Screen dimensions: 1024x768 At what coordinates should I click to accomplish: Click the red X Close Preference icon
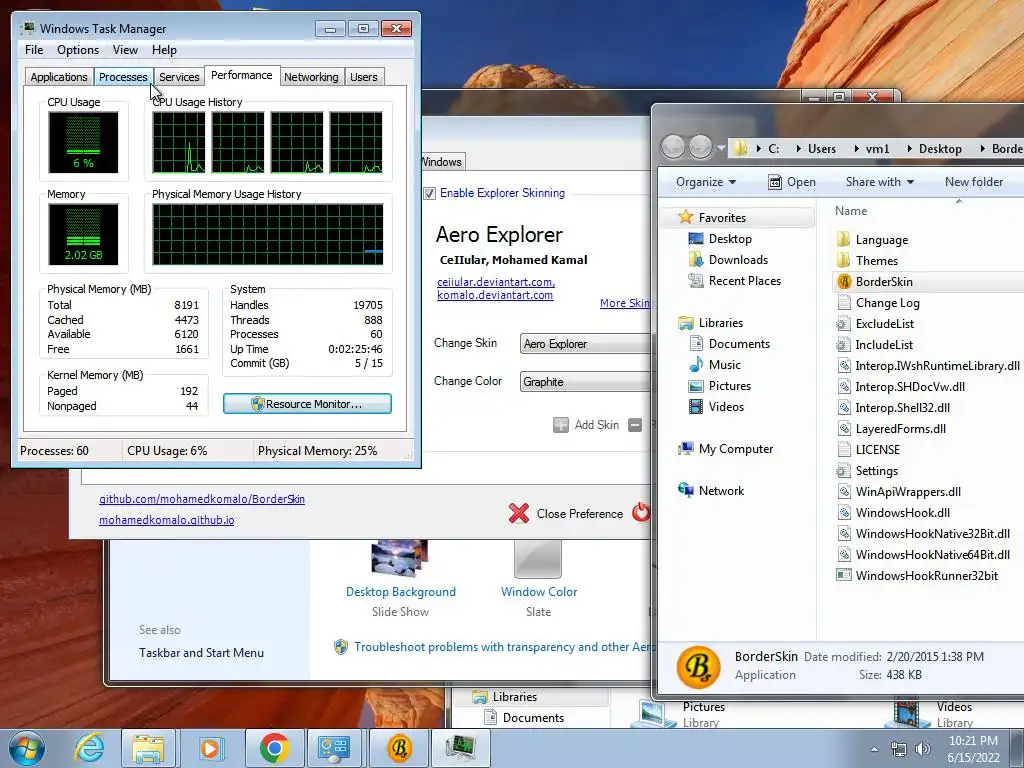pyautogui.click(x=519, y=513)
